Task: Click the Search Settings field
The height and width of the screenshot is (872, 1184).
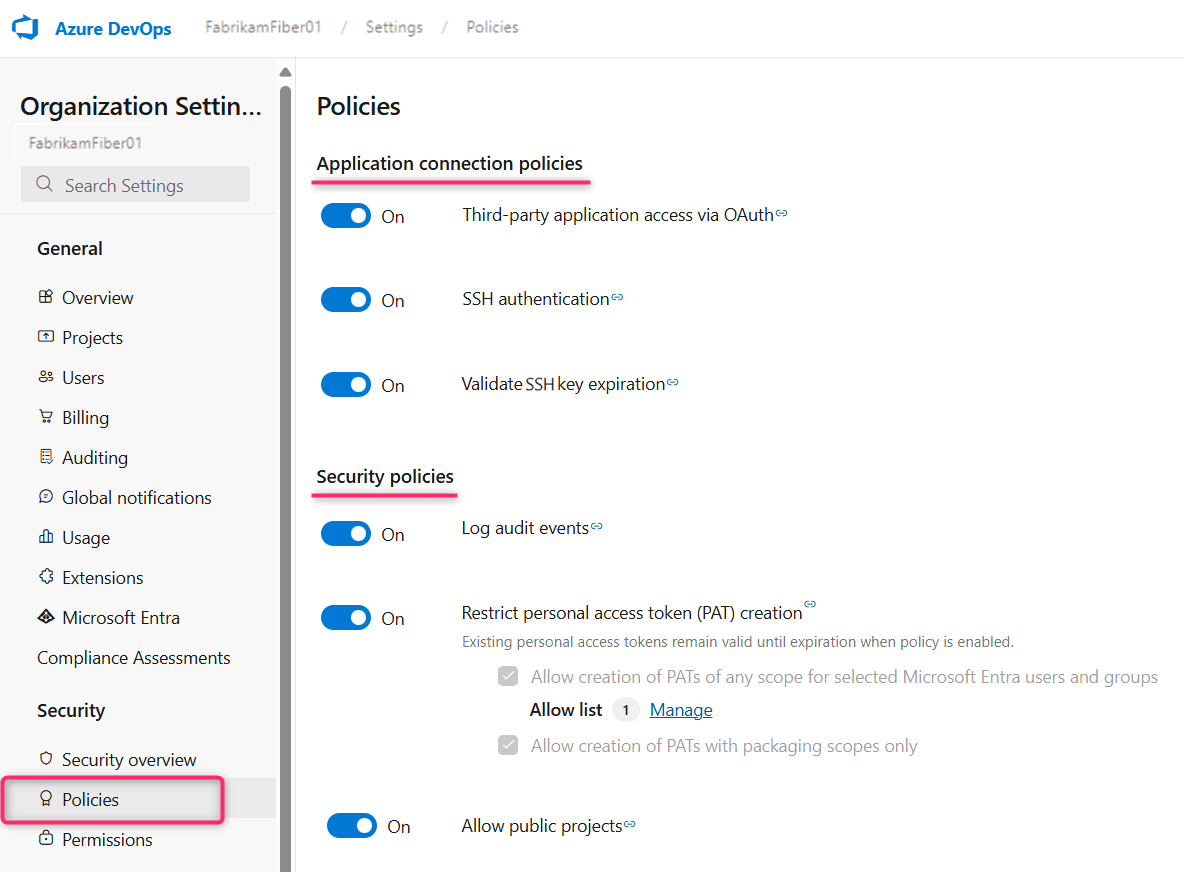Action: 135,184
